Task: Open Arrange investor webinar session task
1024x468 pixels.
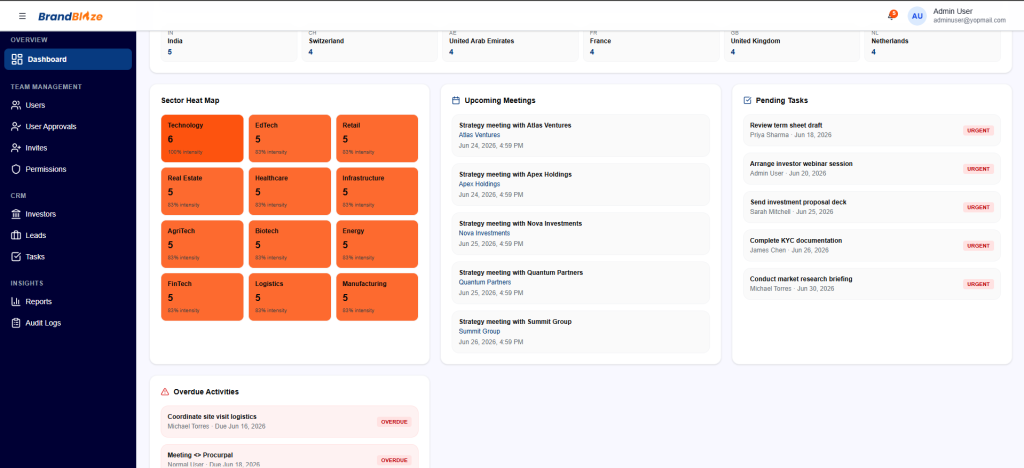Action: 872,168
